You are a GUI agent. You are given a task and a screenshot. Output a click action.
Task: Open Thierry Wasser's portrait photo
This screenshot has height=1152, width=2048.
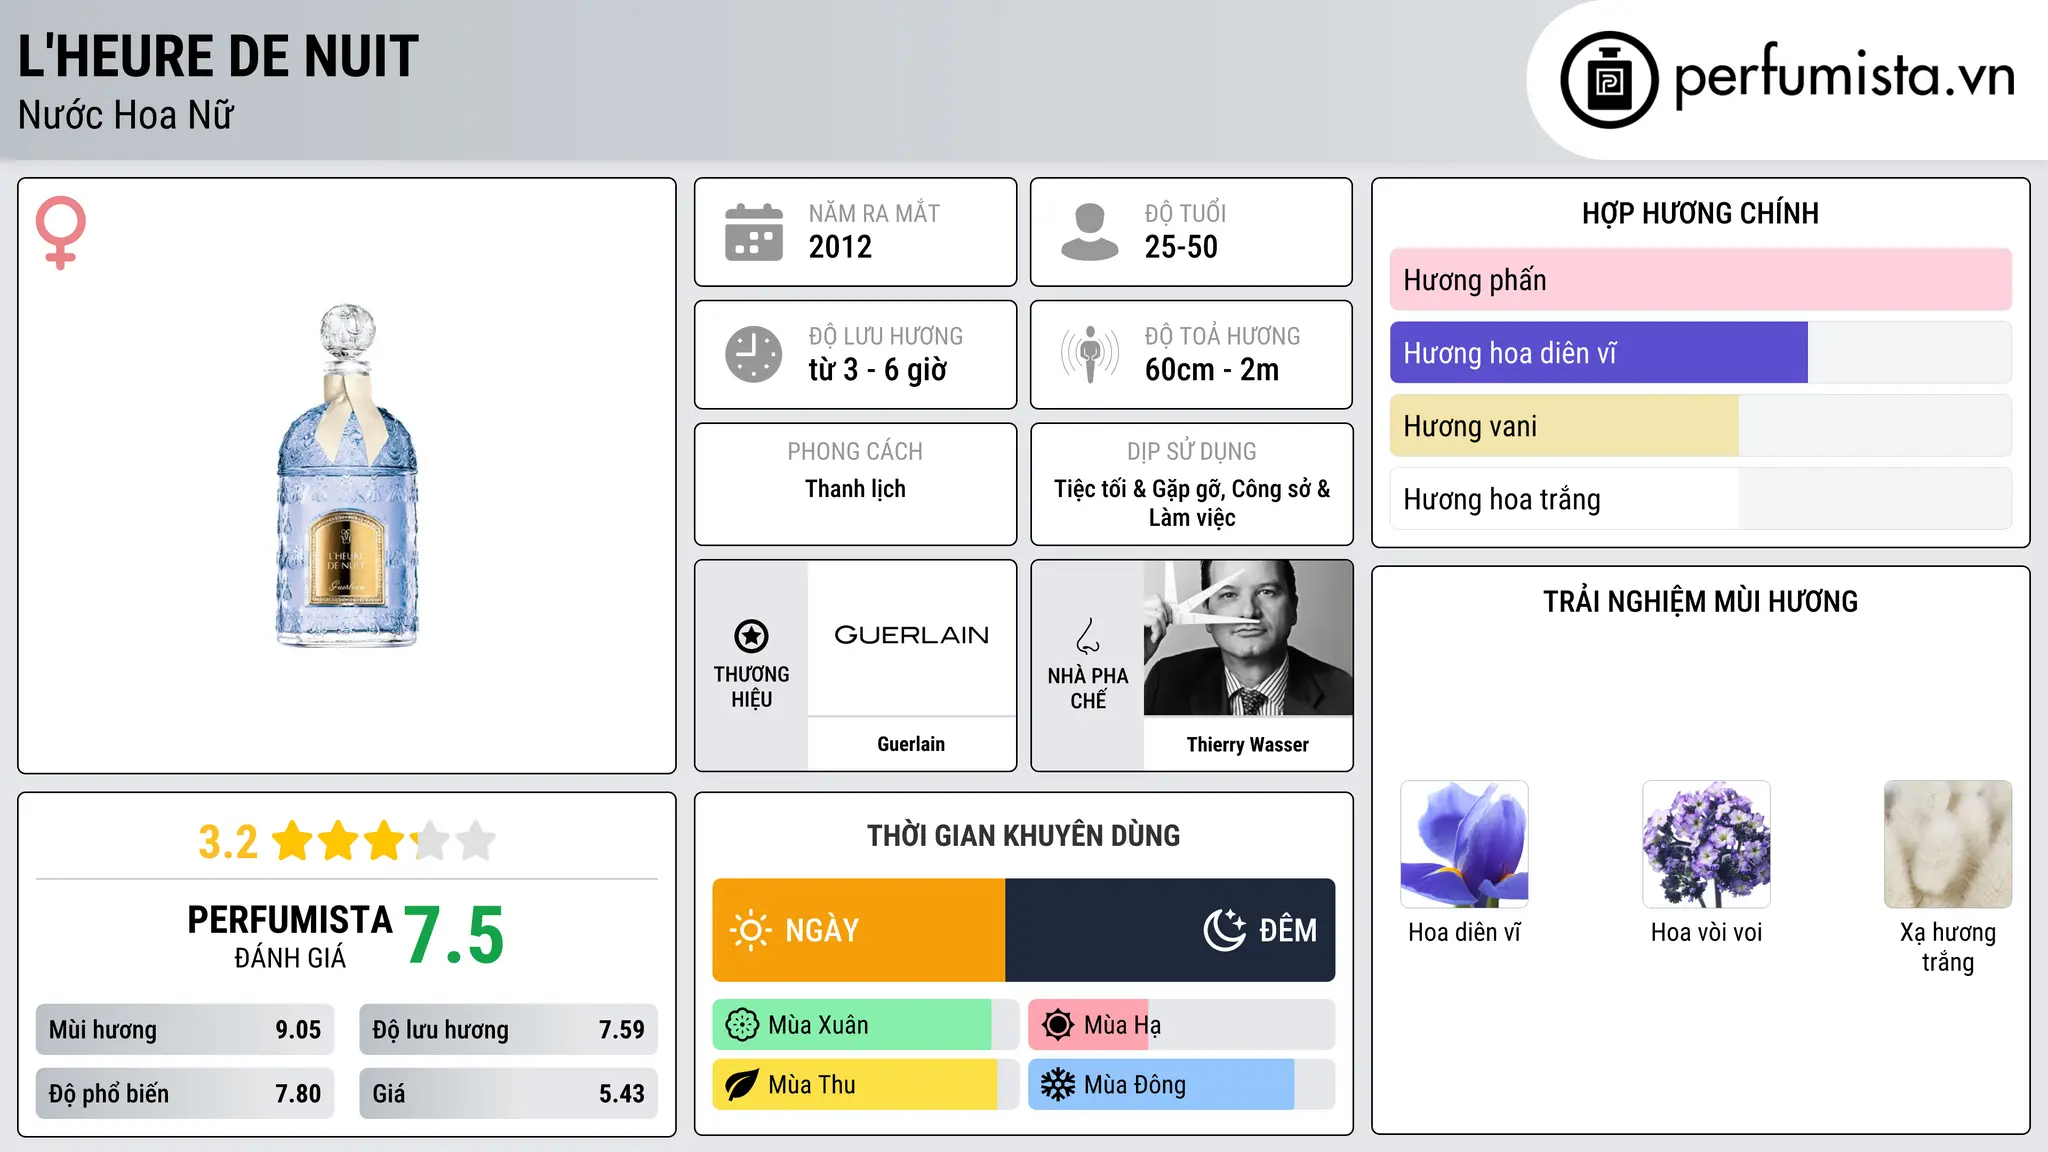coord(1248,638)
